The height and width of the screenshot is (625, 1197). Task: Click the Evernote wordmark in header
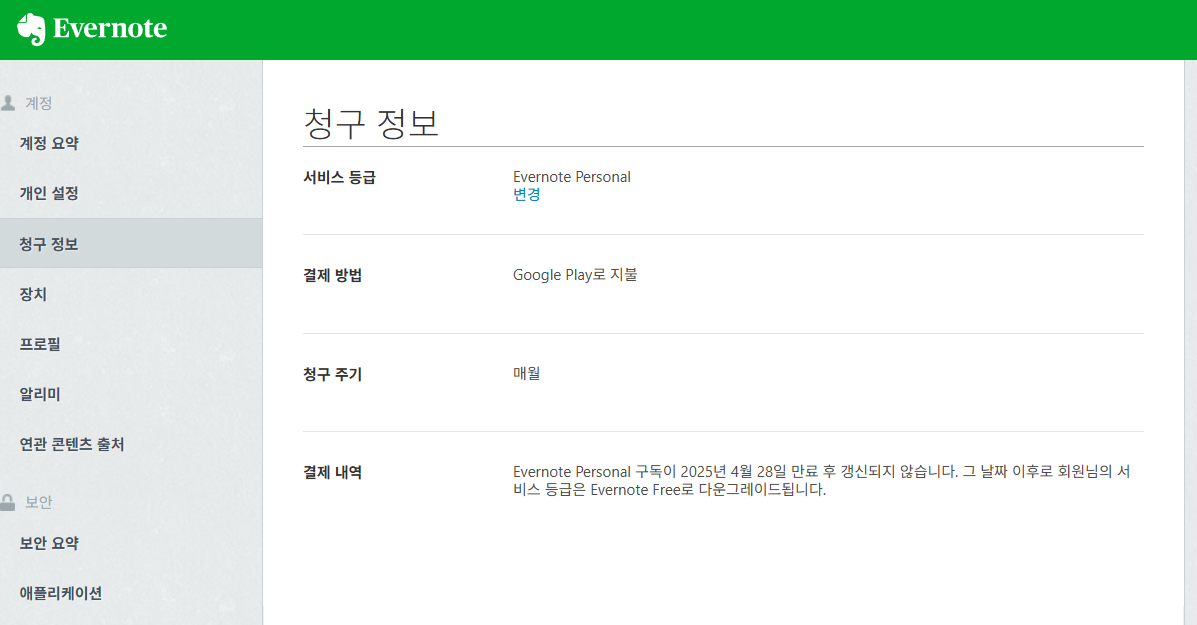pyautogui.click(x=110, y=28)
